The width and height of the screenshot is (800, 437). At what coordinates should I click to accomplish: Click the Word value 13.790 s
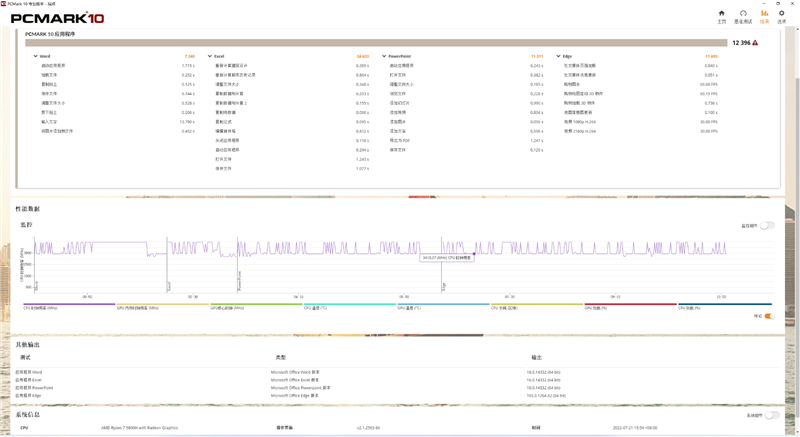[x=187, y=122]
